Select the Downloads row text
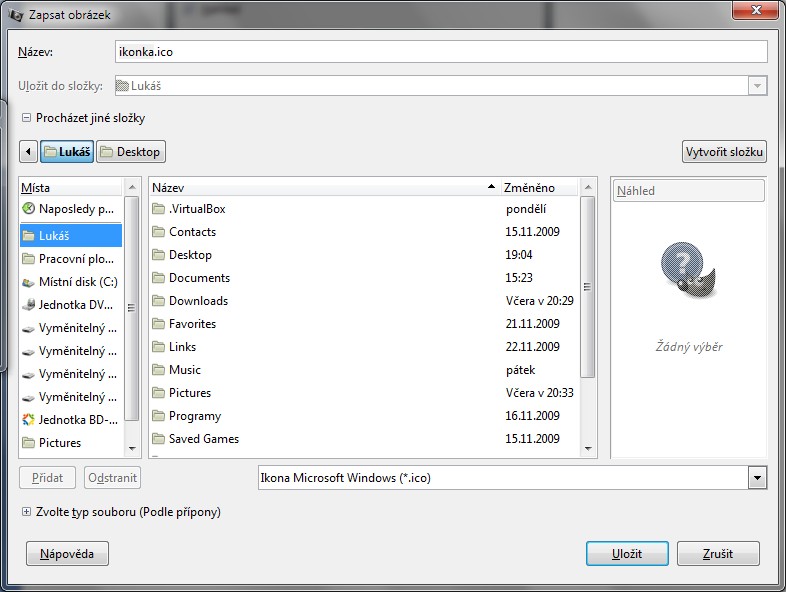This screenshot has height=592, width=786. pos(199,301)
